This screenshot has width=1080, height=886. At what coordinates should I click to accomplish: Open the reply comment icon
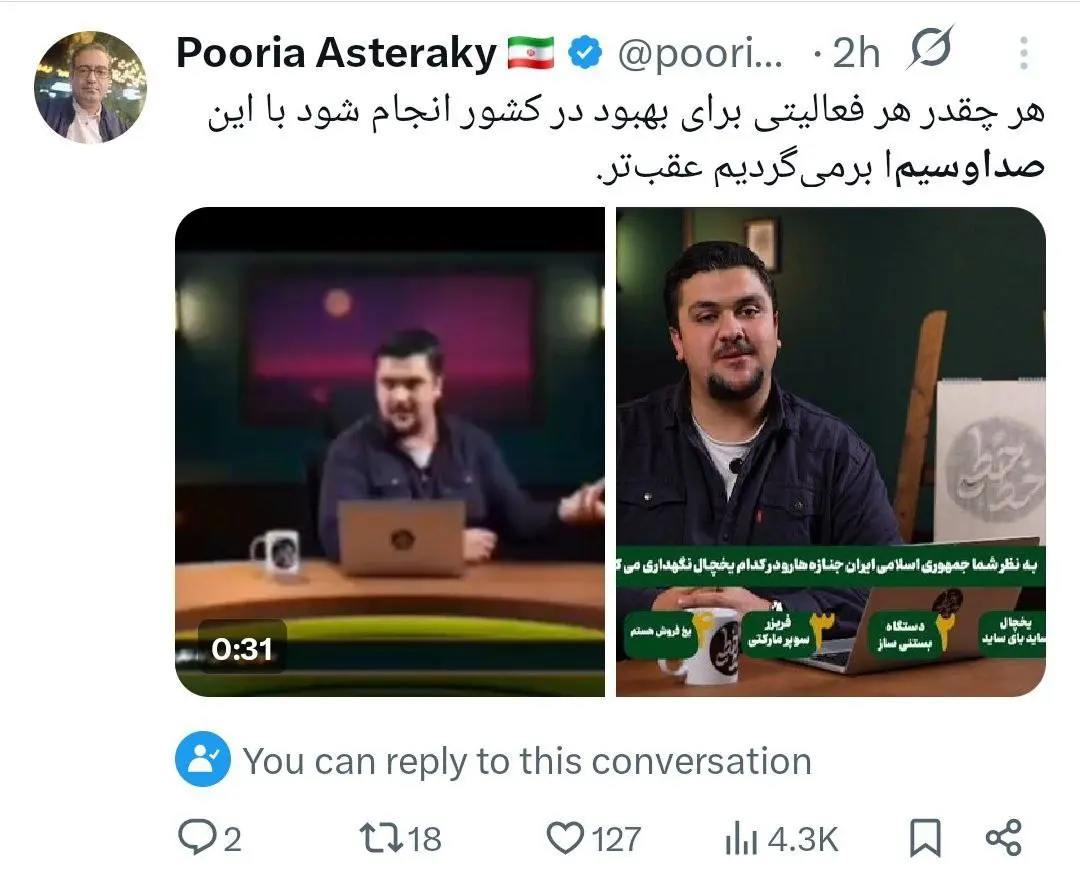click(x=197, y=837)
